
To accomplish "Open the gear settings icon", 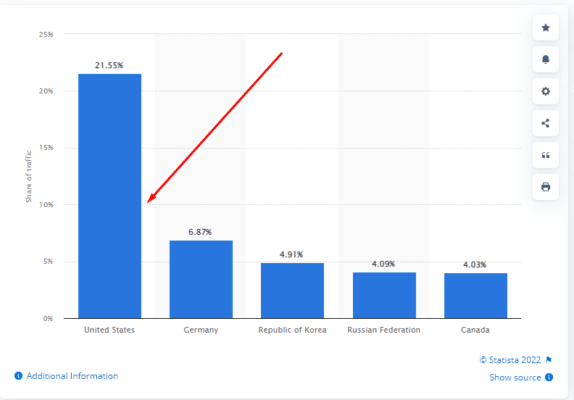I will 545,91.
